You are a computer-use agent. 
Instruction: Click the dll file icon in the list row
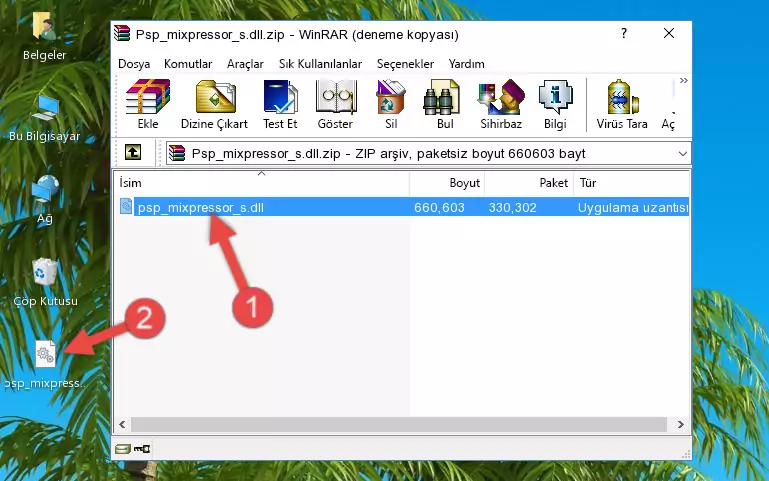(x=126, y=206)
